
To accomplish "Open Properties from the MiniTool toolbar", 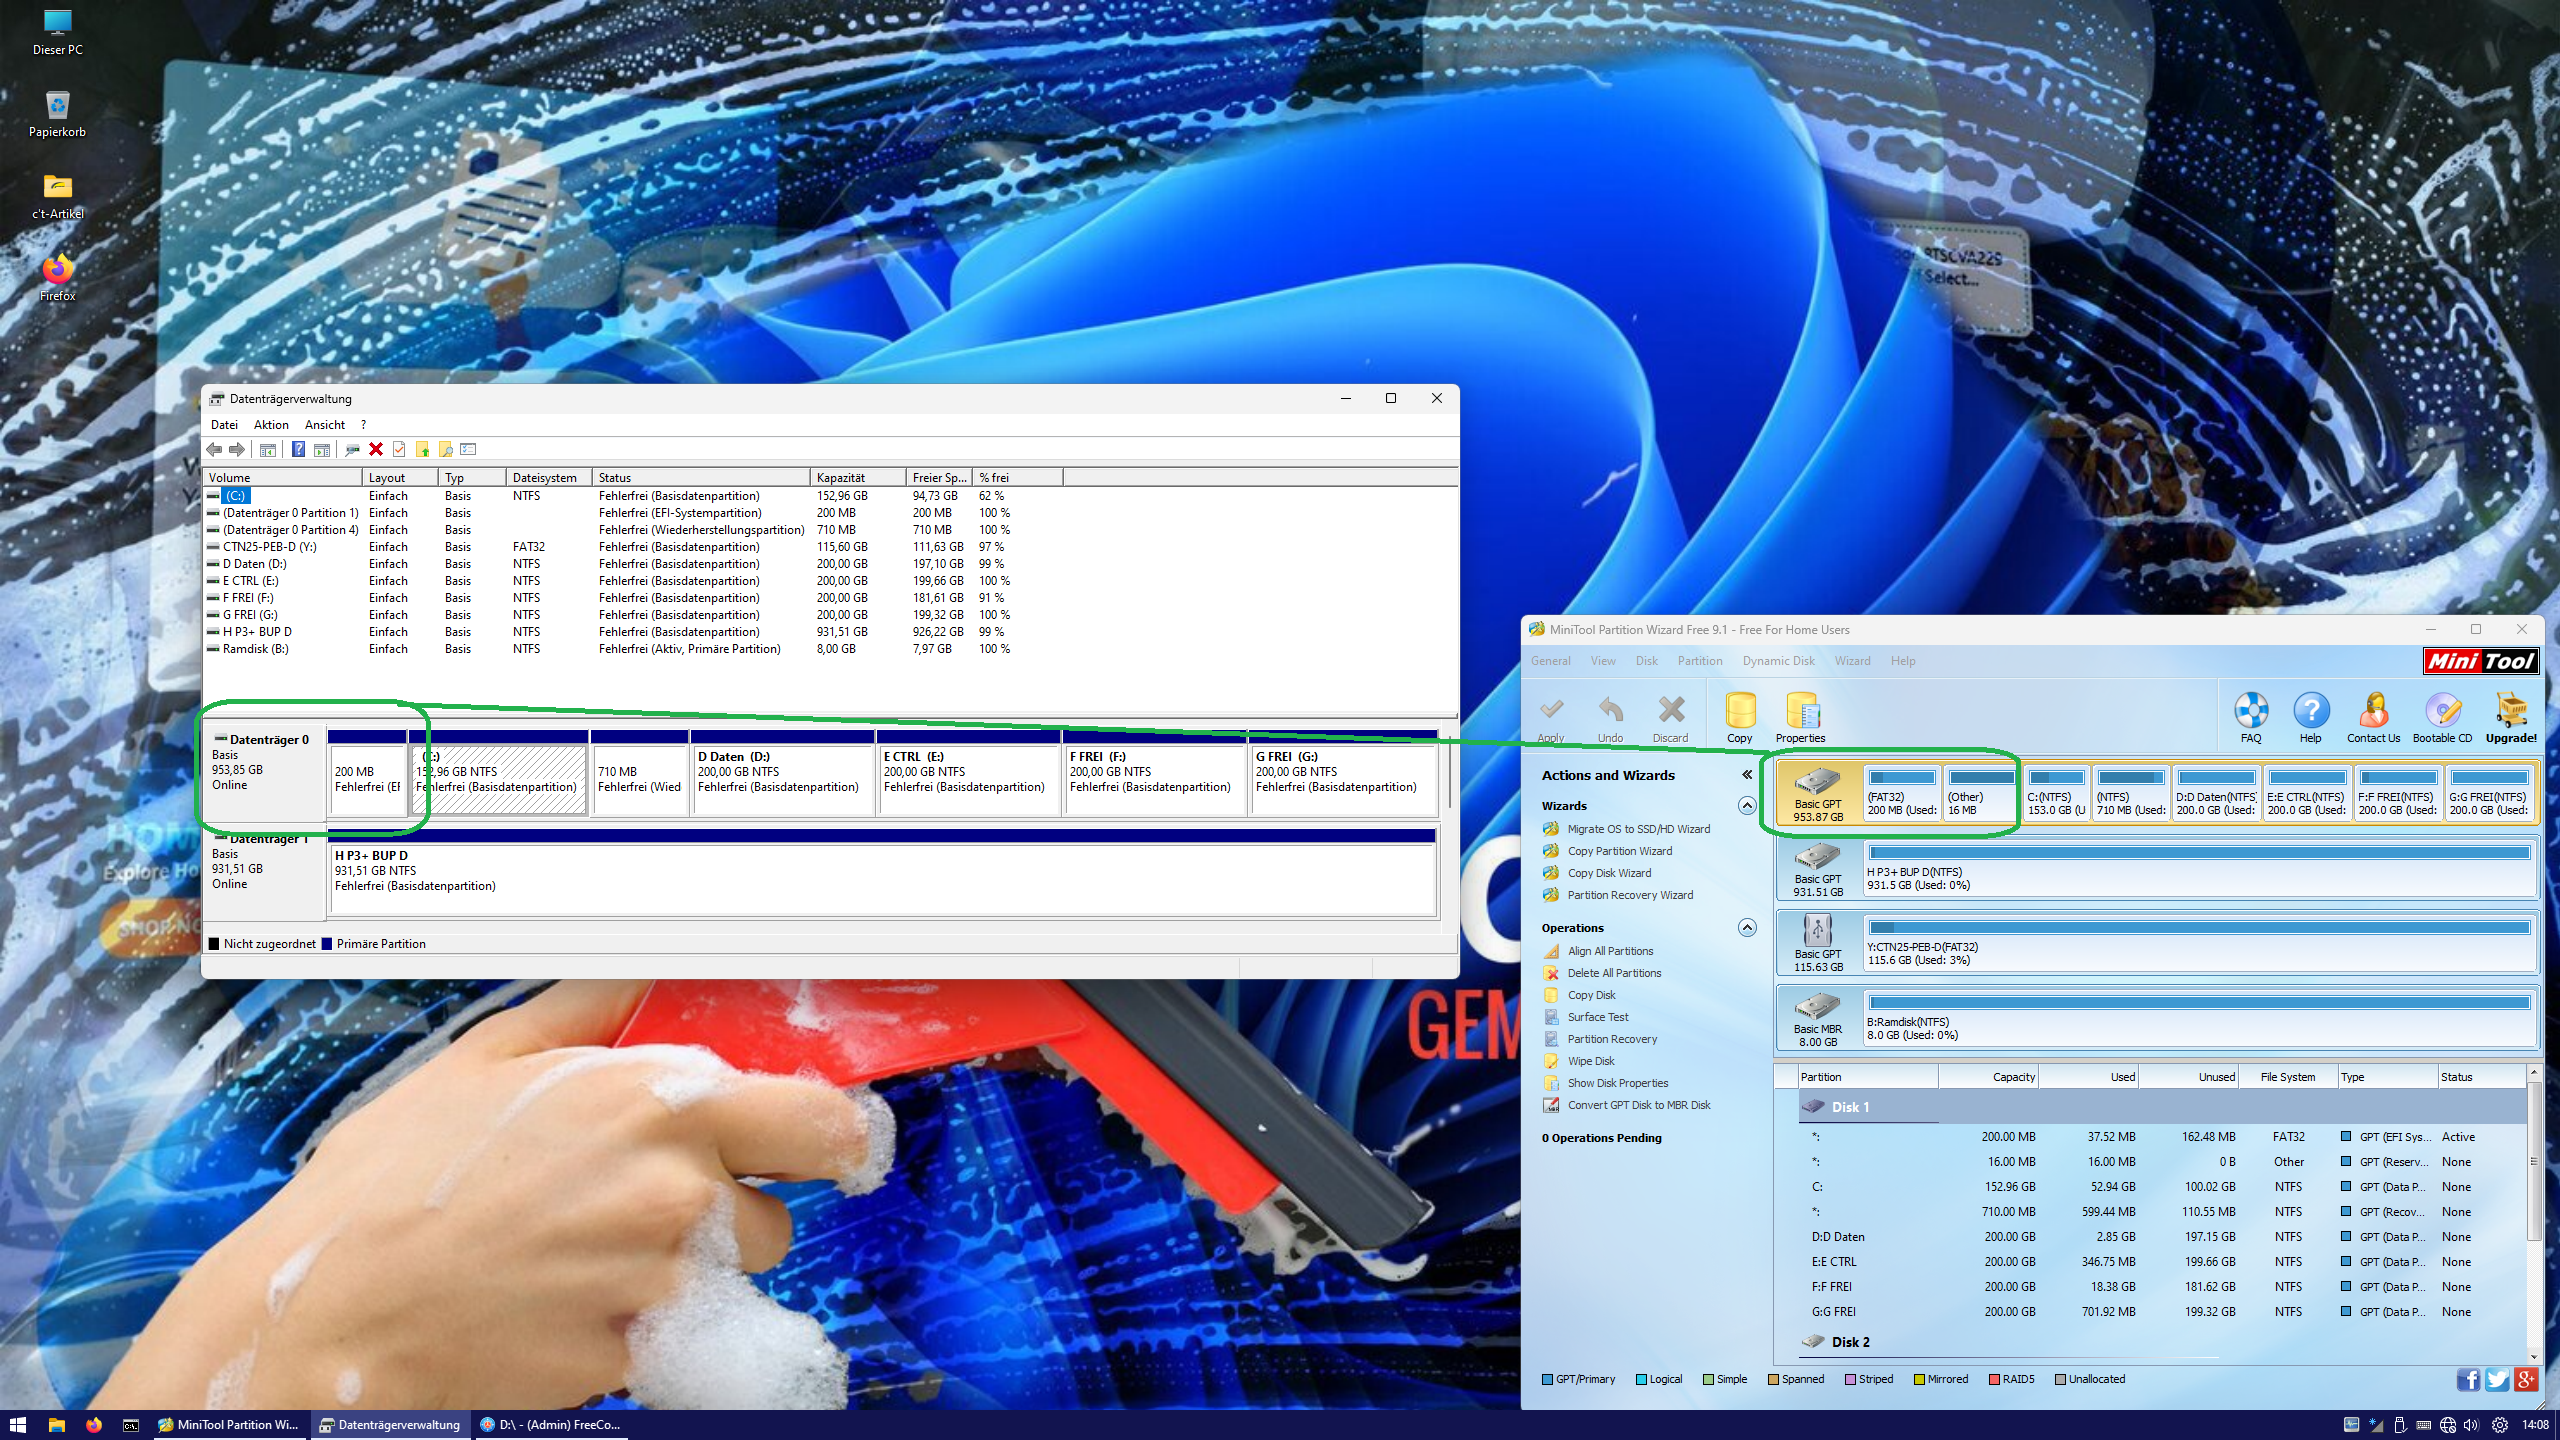I will pyautogui.click(x=1801, y=712).
